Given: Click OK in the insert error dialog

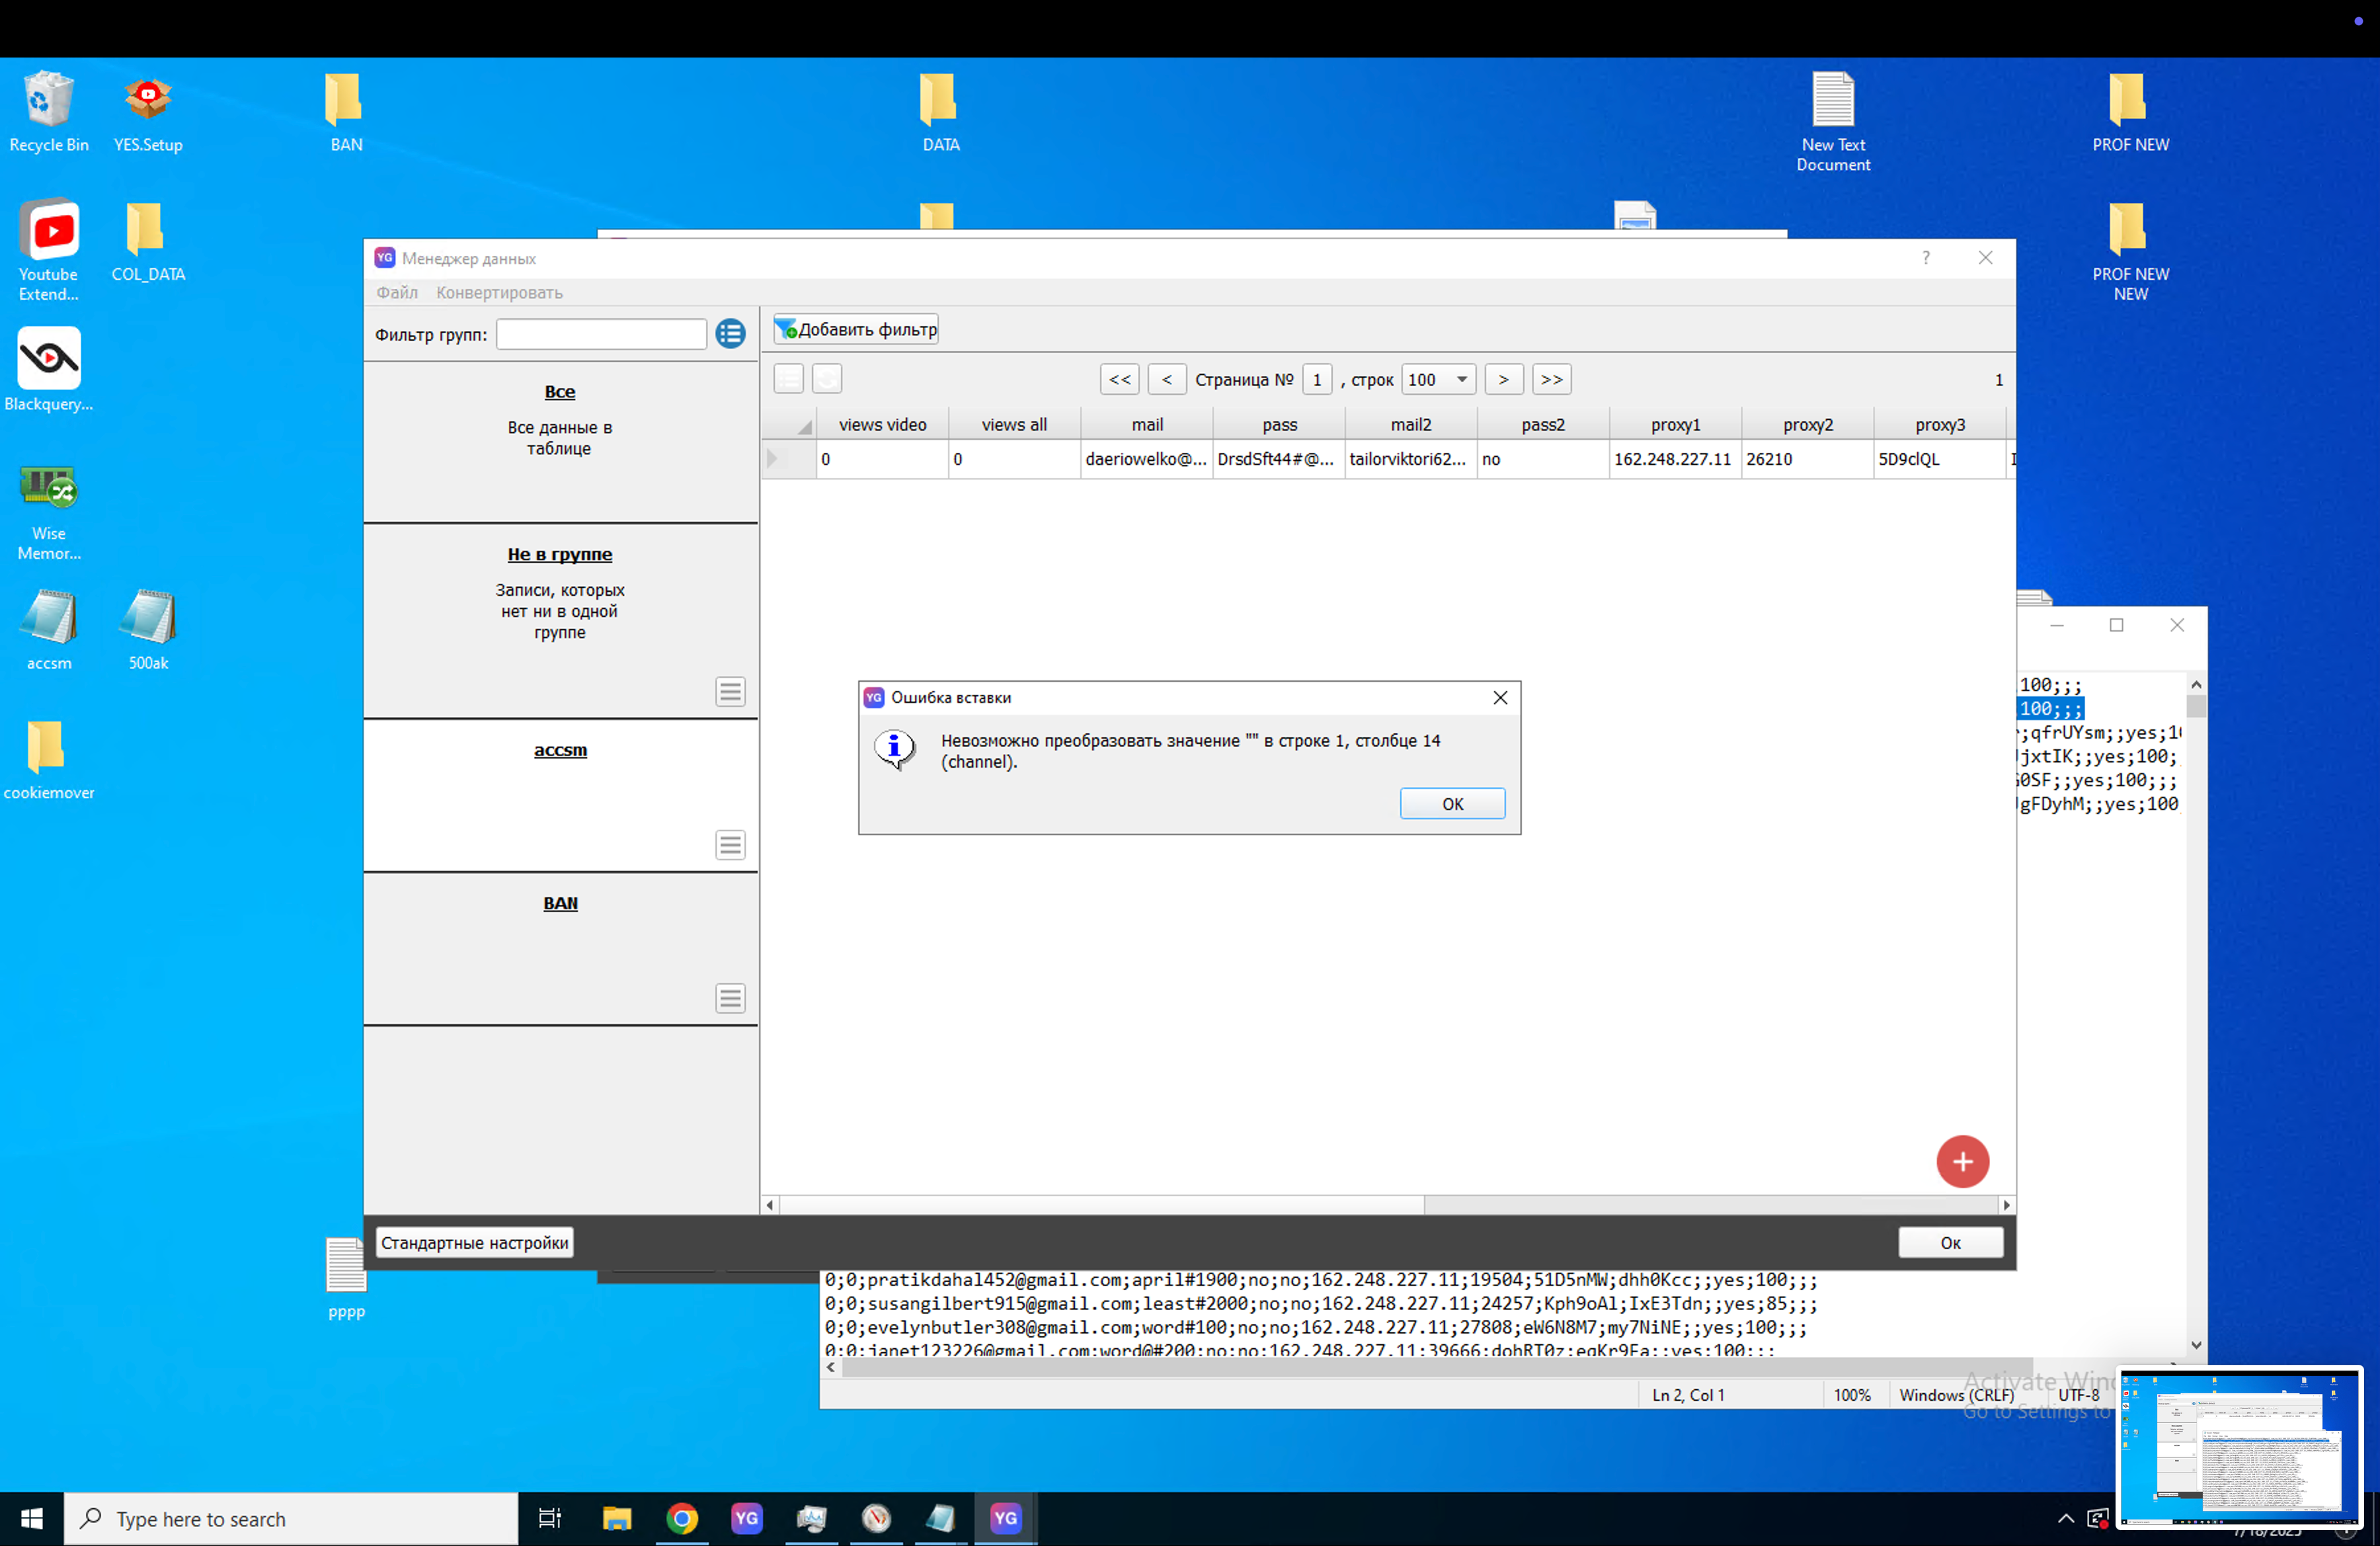Looking at the screenshot, I should coord(1451,803).
